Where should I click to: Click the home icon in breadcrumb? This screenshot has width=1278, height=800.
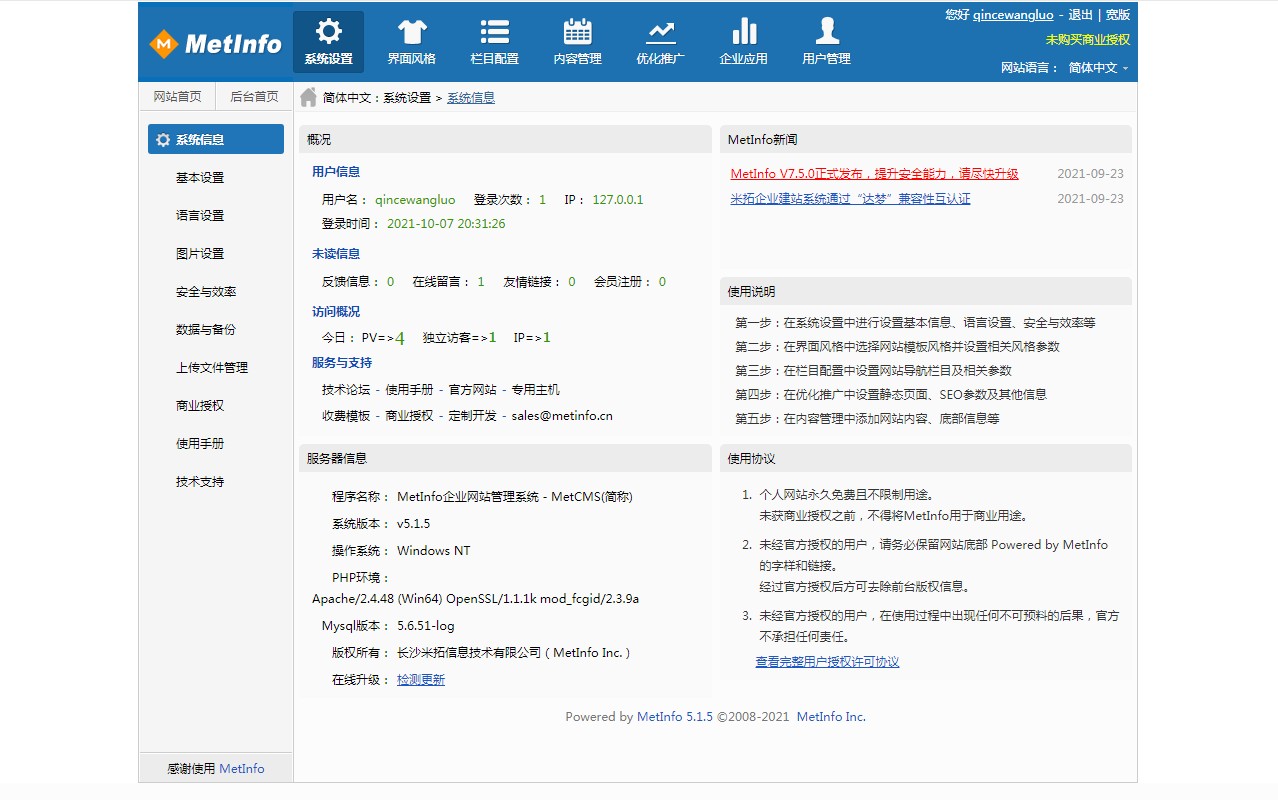pyautogui.click(x=309, y=97)
